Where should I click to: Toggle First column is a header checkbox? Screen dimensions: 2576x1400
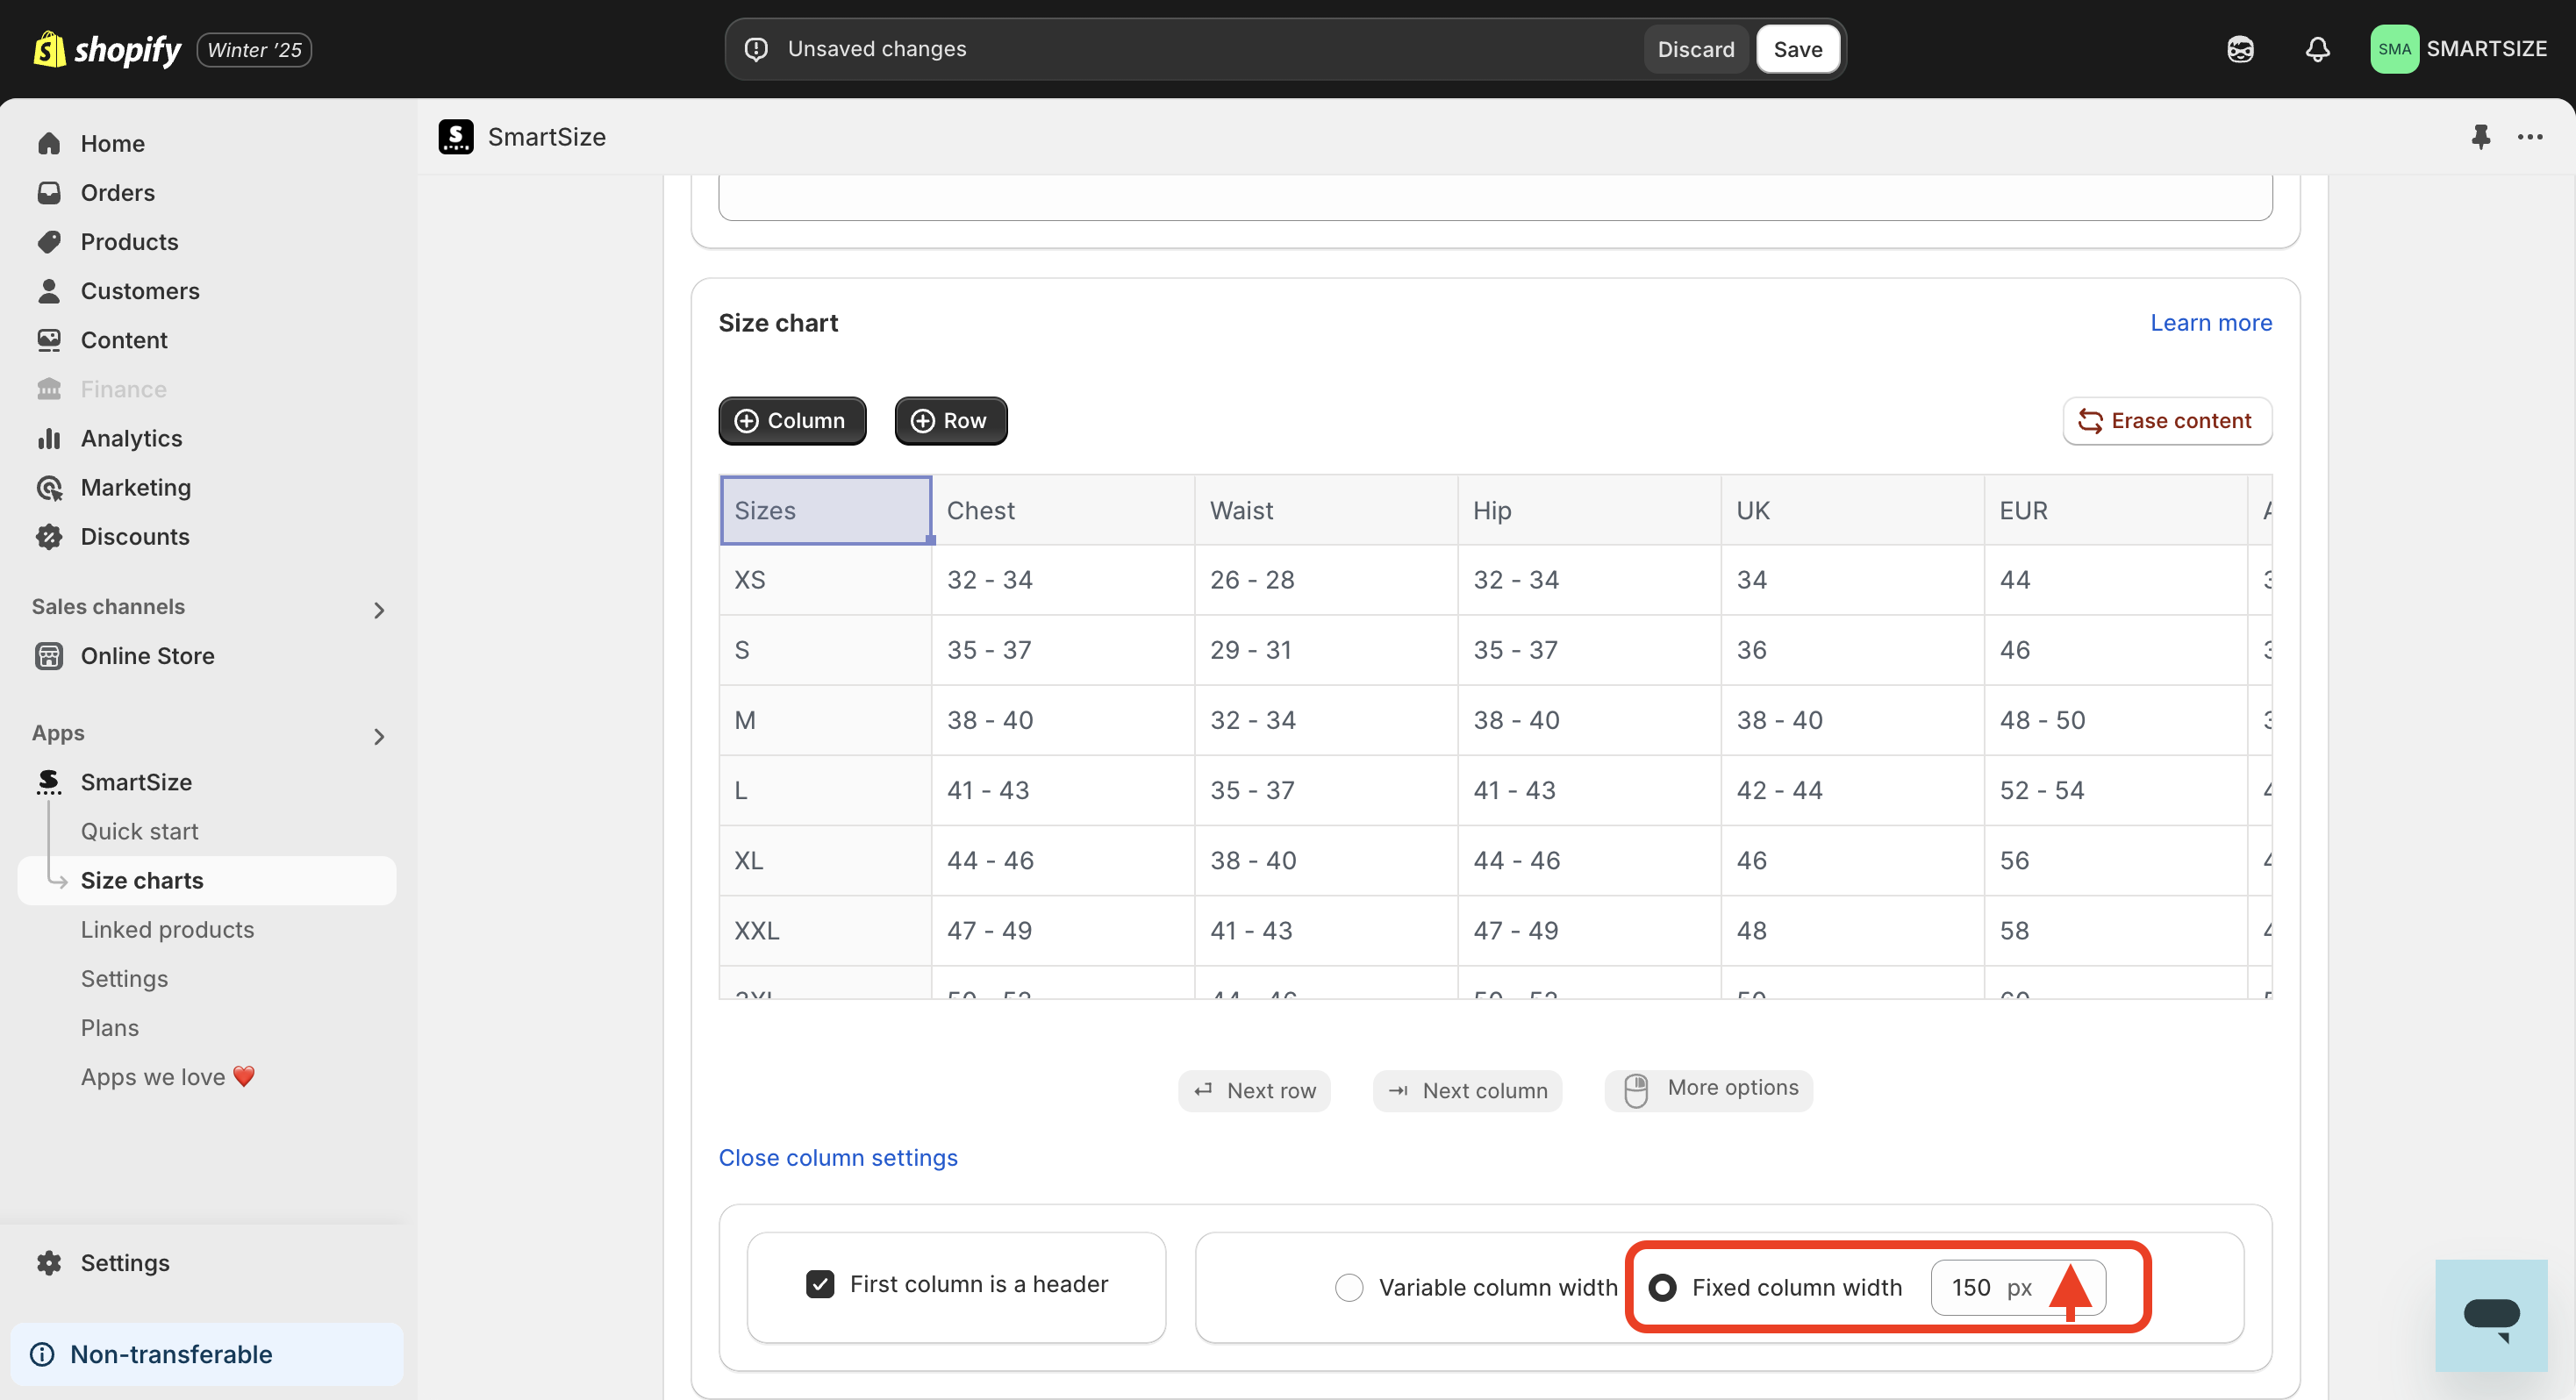pos(820,1283)
